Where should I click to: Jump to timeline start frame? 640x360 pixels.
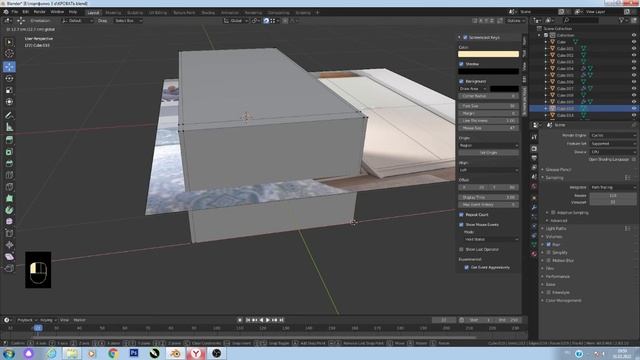pos(248,320)
